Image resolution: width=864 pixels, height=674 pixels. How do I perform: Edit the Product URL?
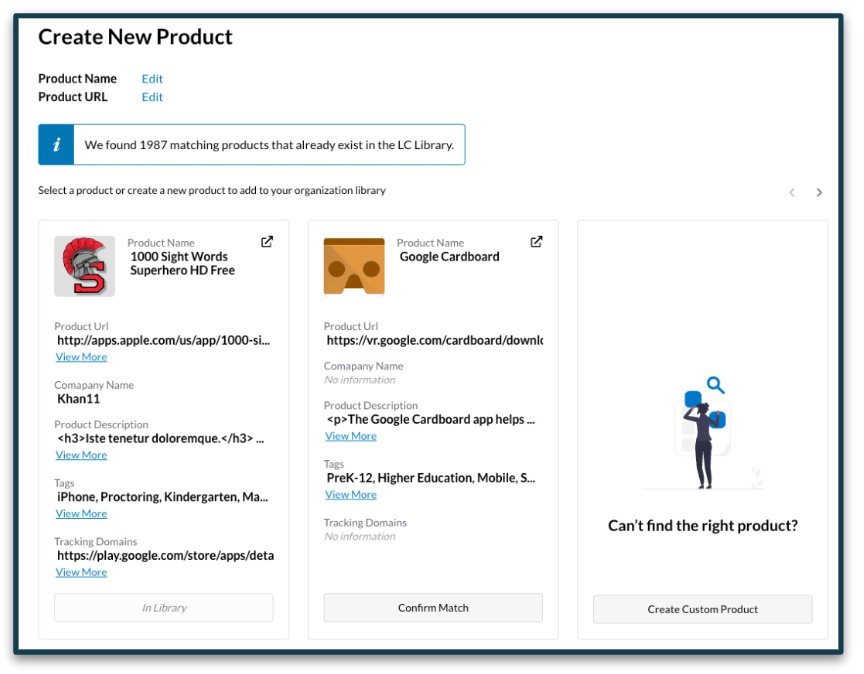152,97
